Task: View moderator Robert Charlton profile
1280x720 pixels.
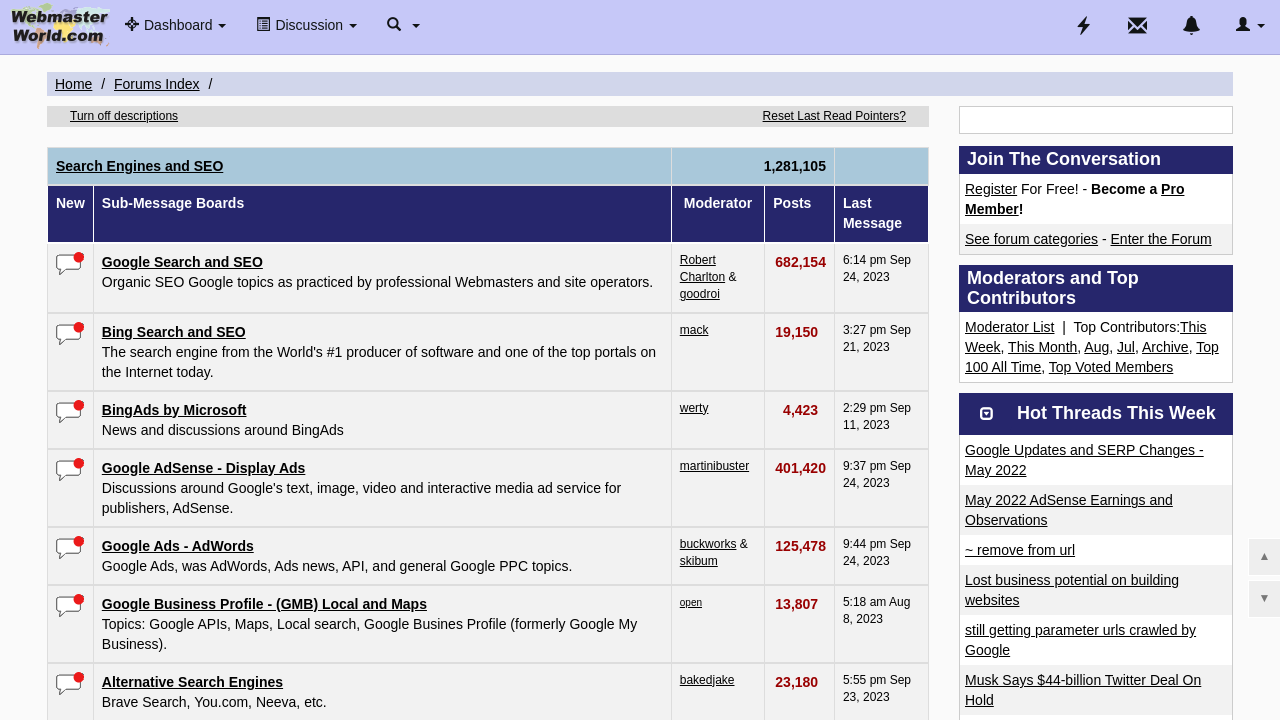Action: [702, 268]
